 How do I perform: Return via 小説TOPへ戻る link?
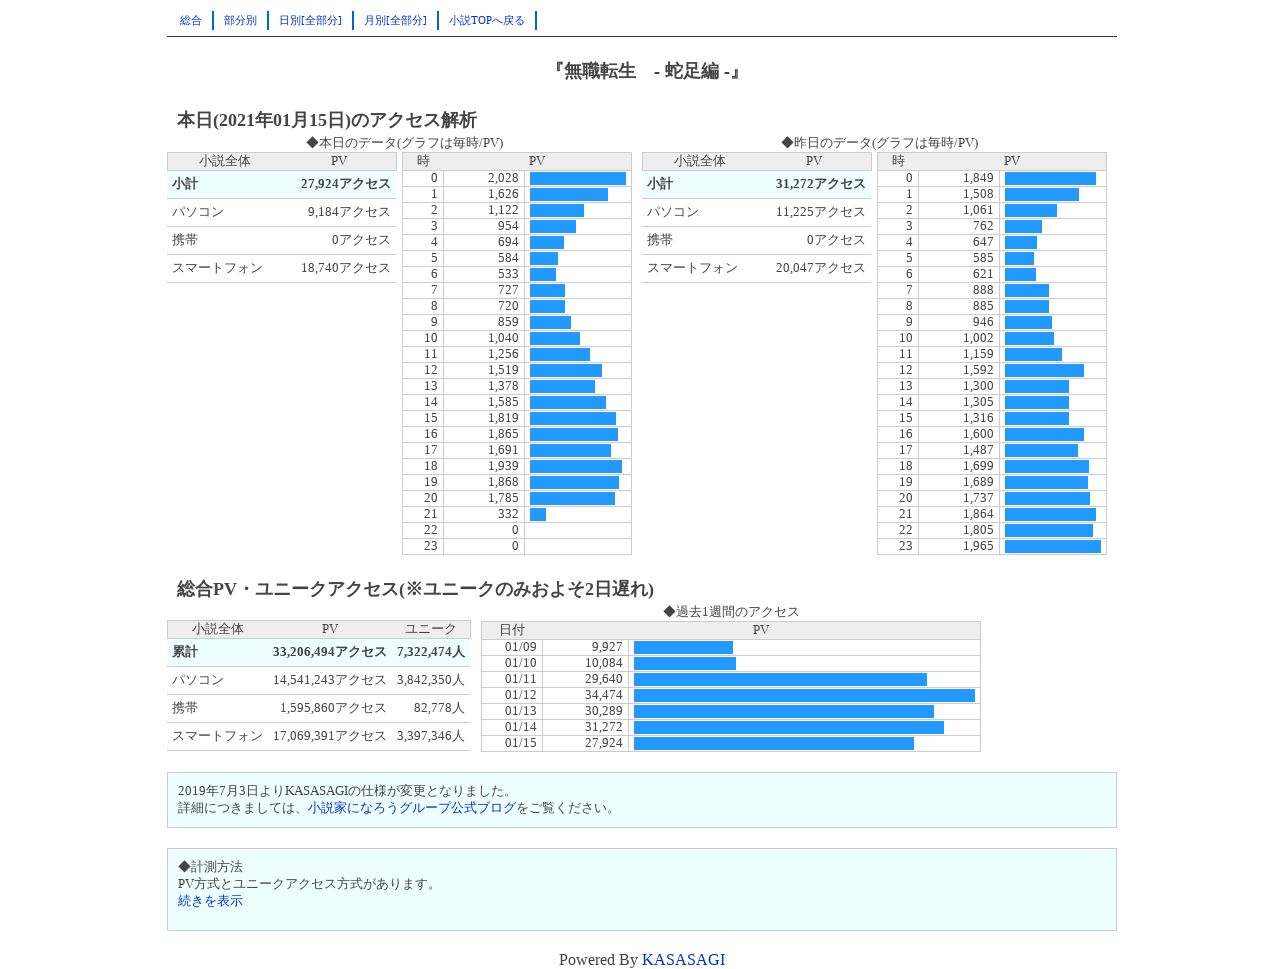point(487,20)
